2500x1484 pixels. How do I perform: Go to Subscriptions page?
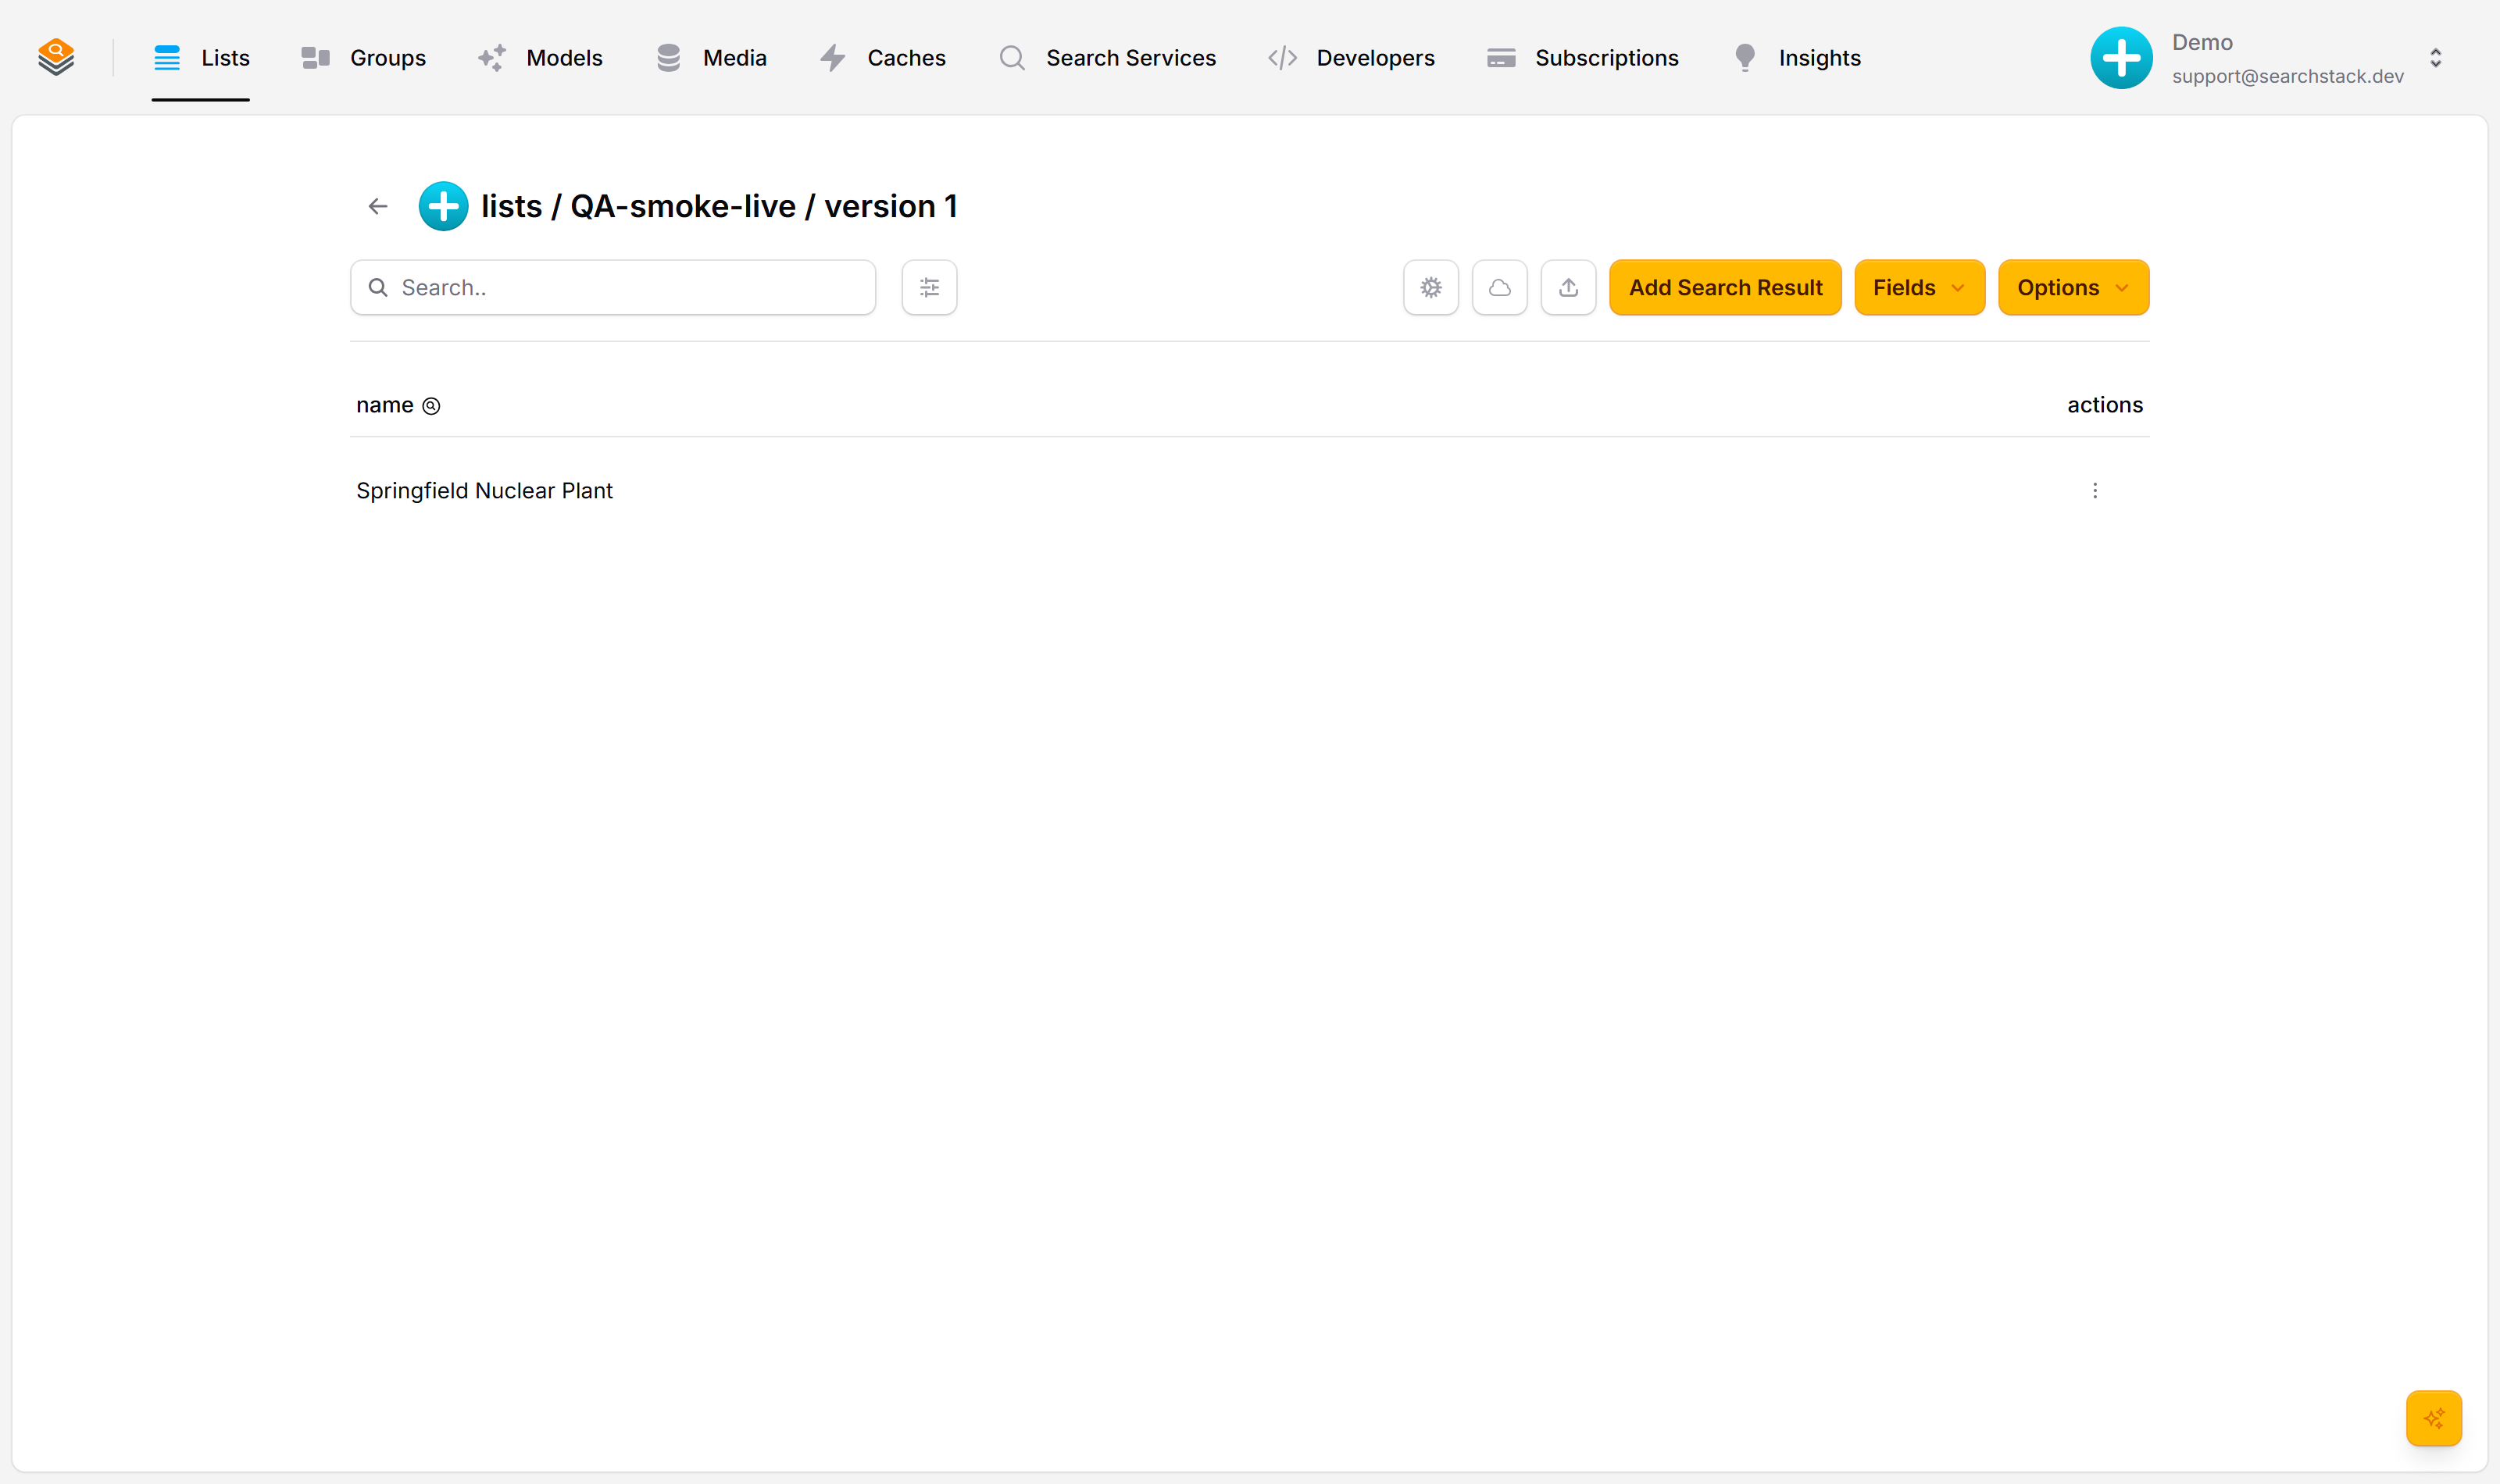[1583, 58]
